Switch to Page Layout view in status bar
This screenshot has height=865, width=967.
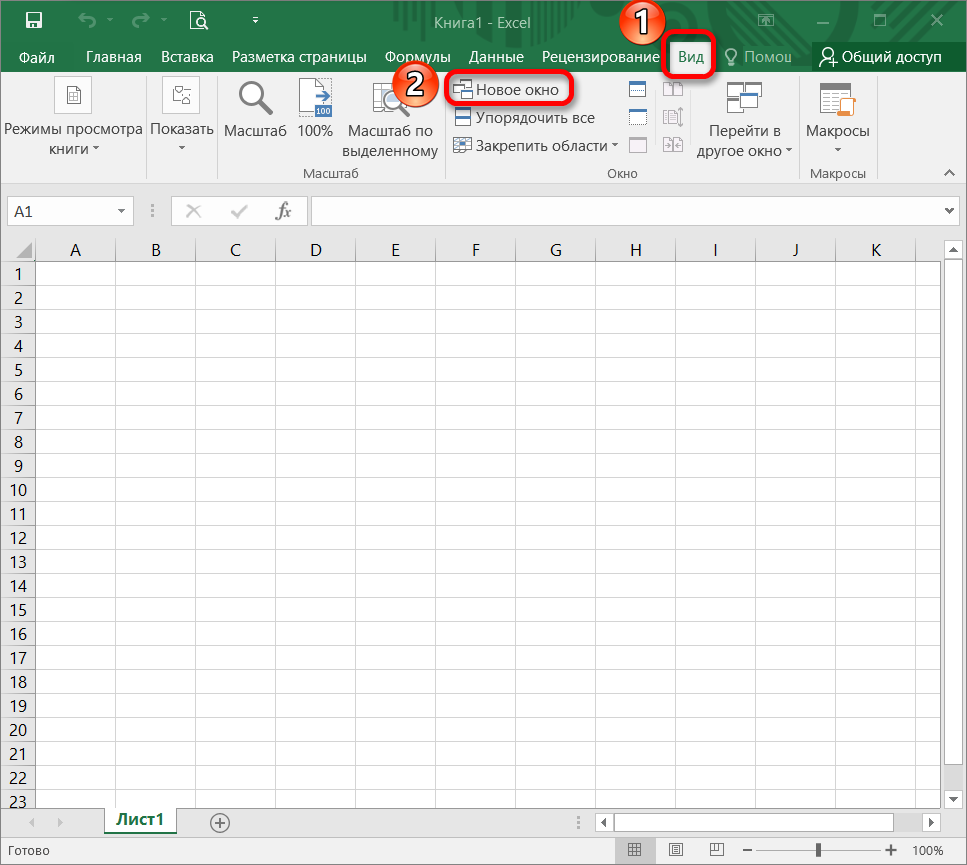click(677, 850)
